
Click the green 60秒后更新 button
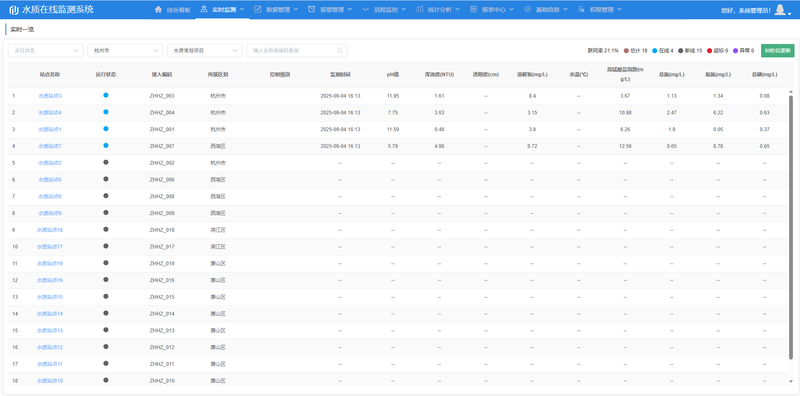tap(778, 51)
